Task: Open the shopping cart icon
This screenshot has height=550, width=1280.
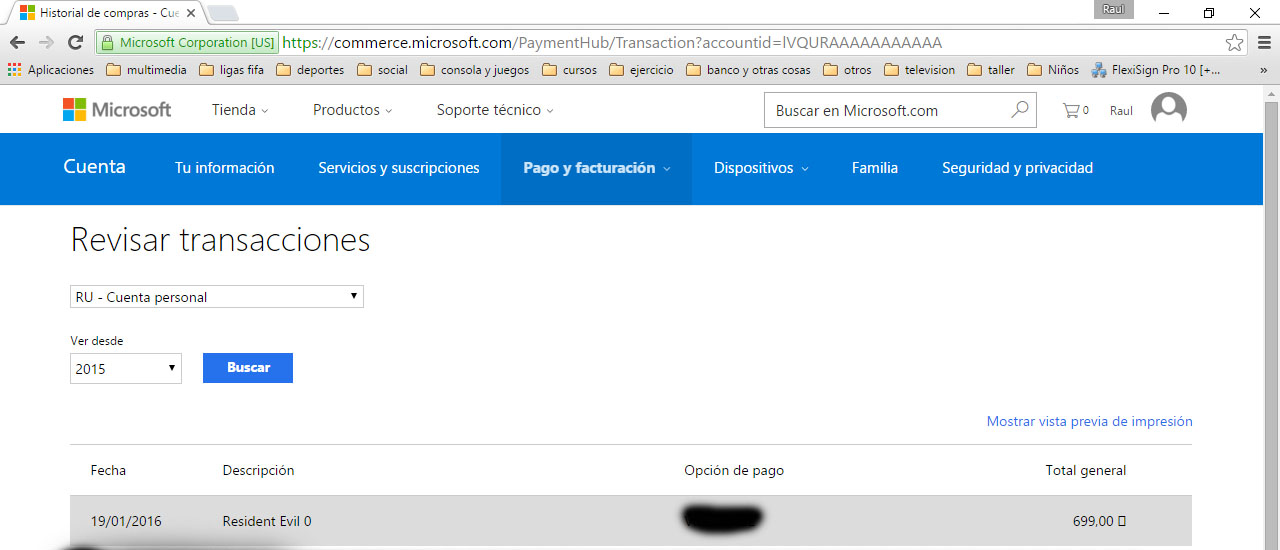Action: point(1071,110)
